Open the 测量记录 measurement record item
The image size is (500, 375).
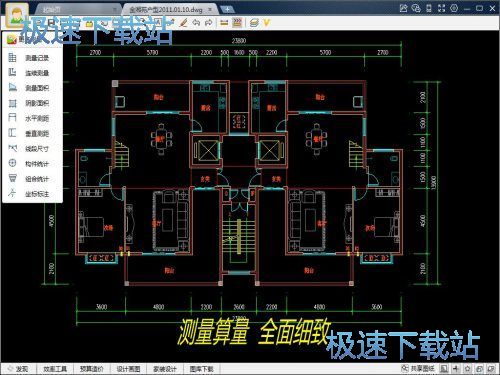[32, 58]
